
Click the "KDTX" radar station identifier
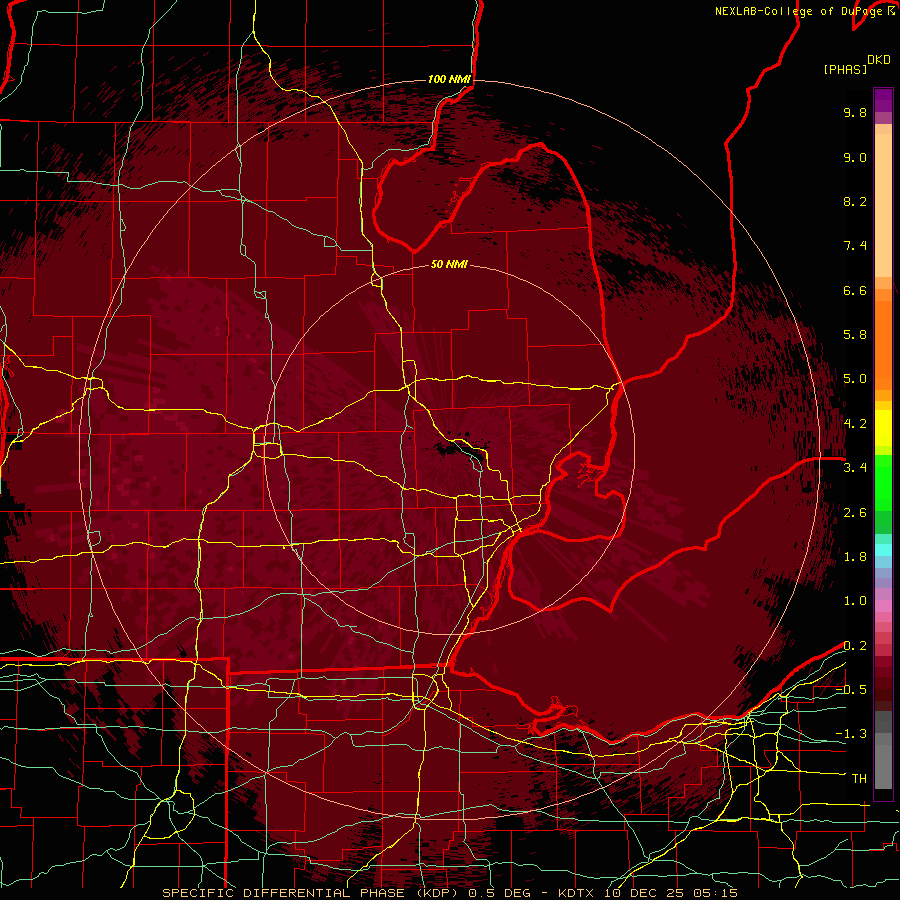(577, 893)
